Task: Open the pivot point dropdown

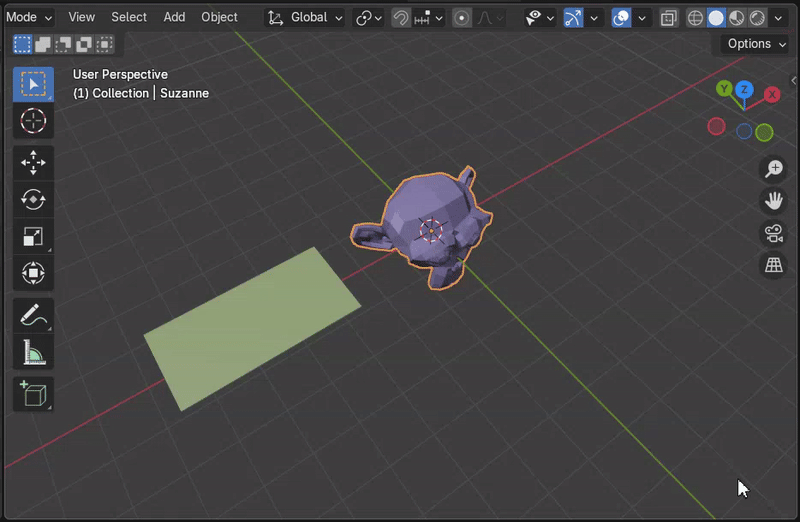Action: pos(369,18)
